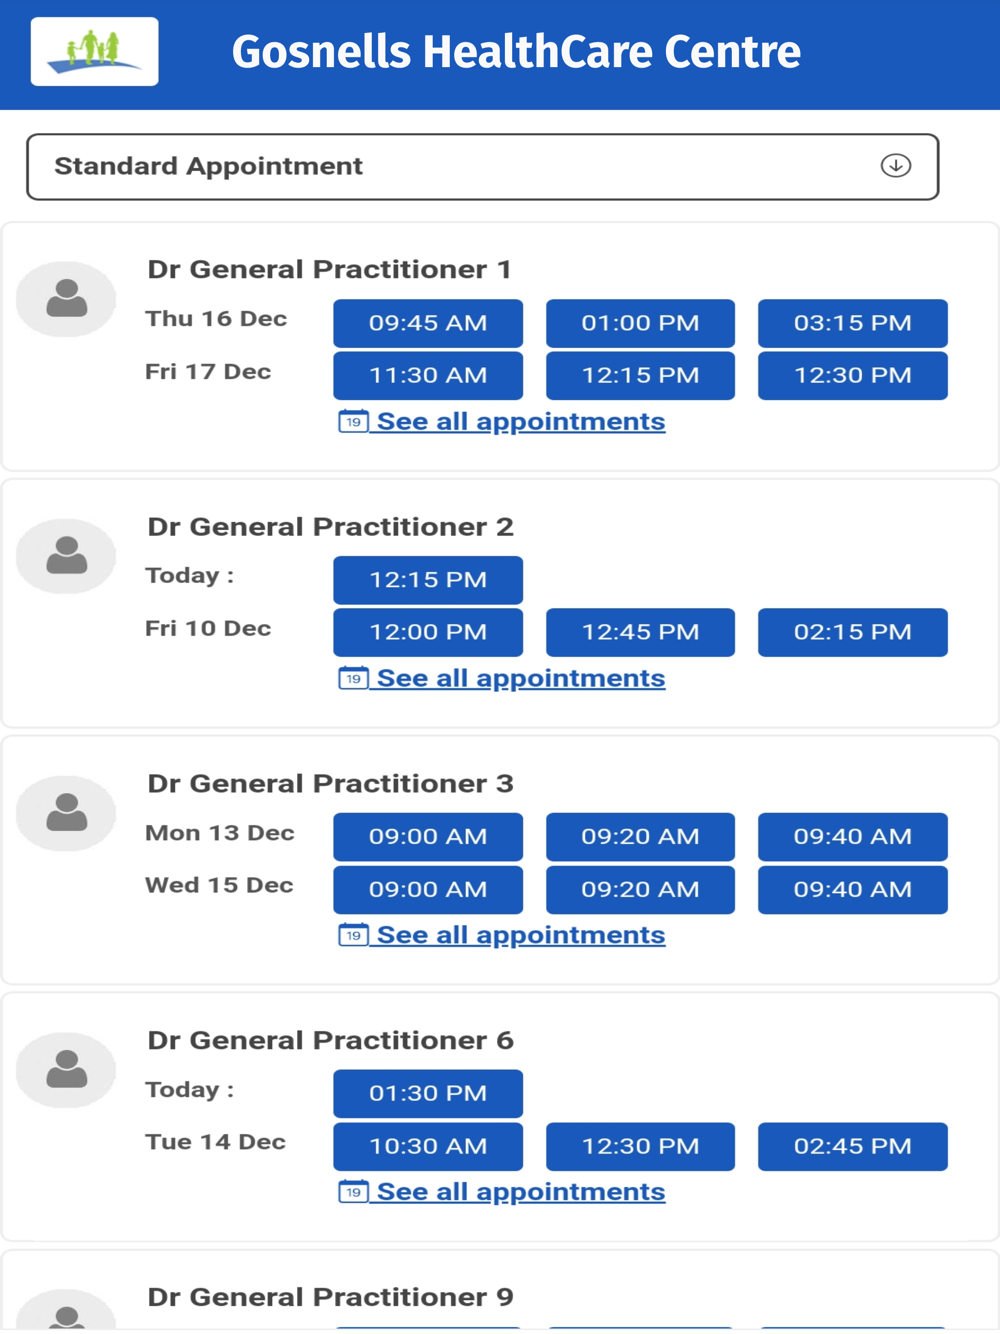
Task: Book today's 12:15 PM with Practitioner 2
Action: (x=428, y=580)
